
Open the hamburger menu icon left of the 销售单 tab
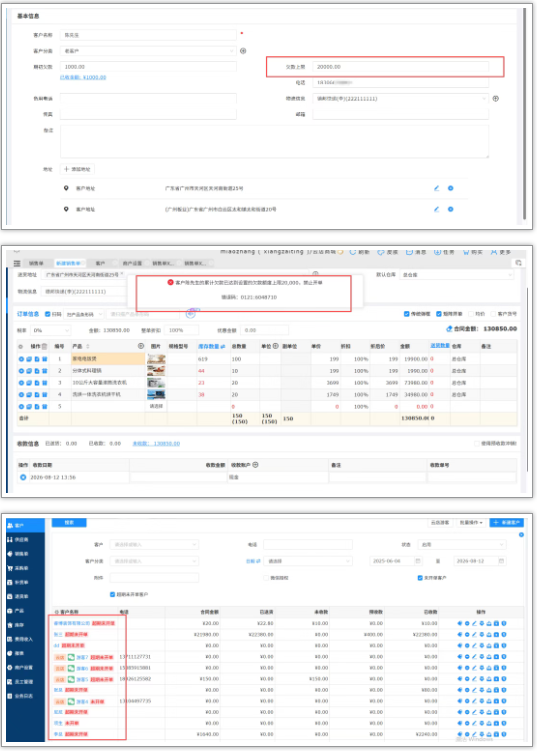17,263
